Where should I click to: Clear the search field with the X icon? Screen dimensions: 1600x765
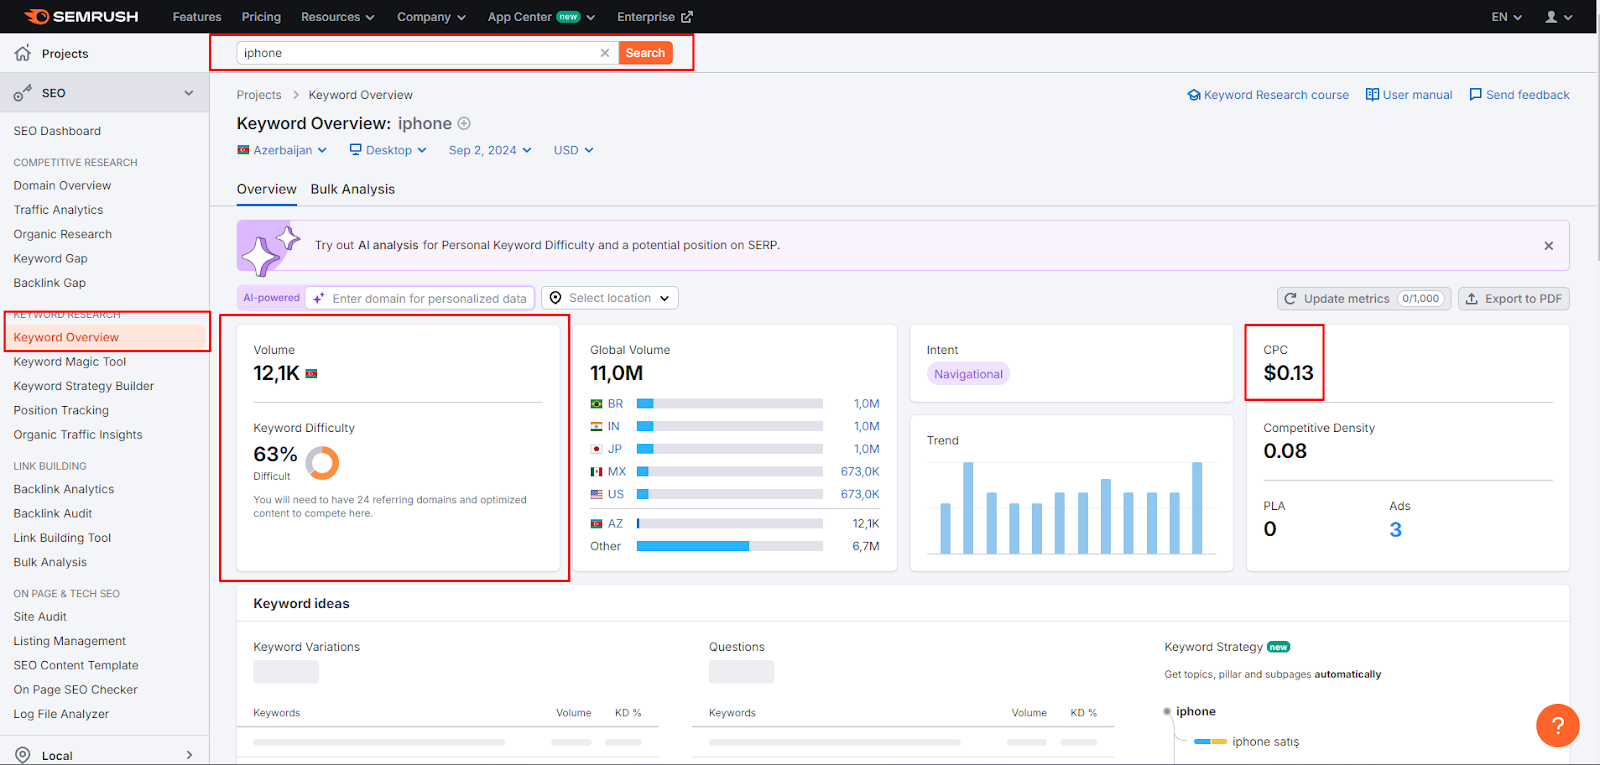pos(604,53)
